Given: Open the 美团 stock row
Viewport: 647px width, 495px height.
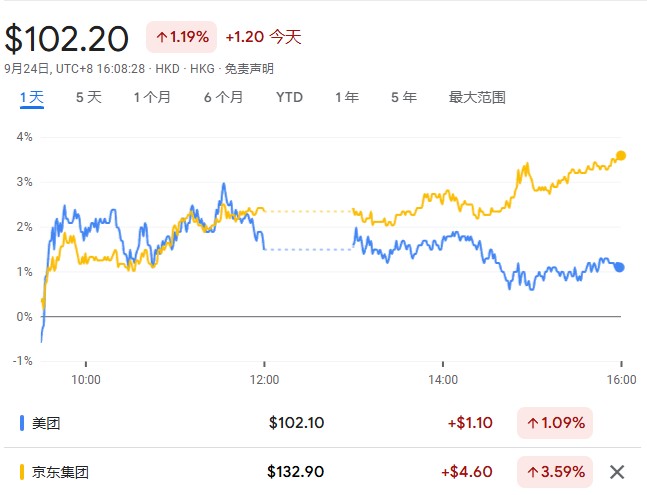Looking at the screenshot, I should [48, 423].
